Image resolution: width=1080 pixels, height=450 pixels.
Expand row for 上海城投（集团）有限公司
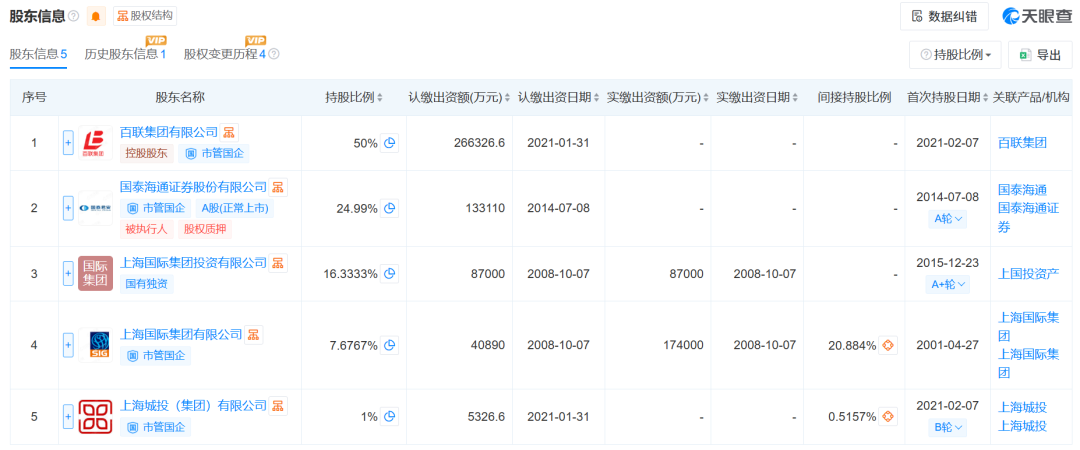(x=68, y=416)
